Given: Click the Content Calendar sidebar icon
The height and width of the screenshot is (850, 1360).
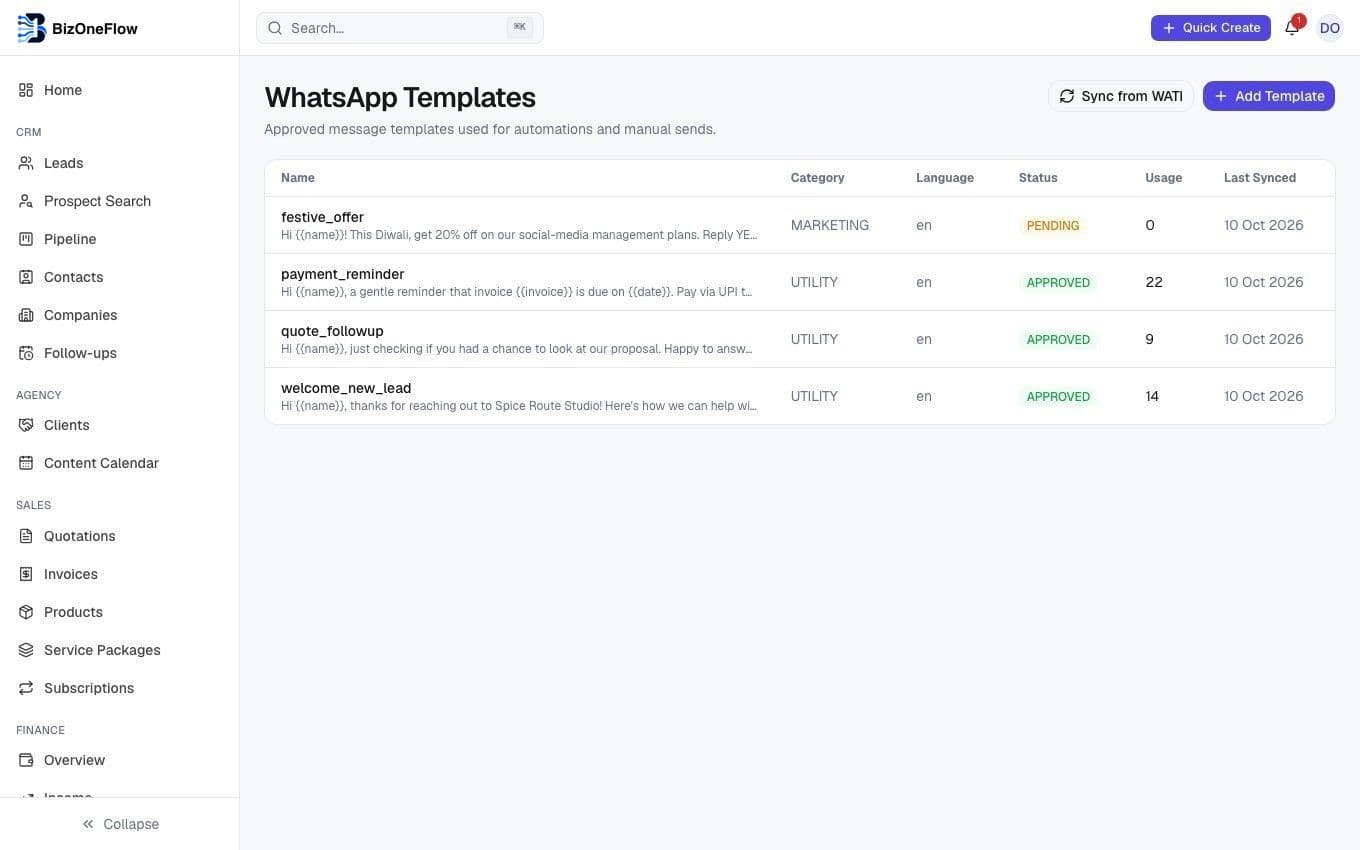Looking at the screenshot, I should coord(26,463).
